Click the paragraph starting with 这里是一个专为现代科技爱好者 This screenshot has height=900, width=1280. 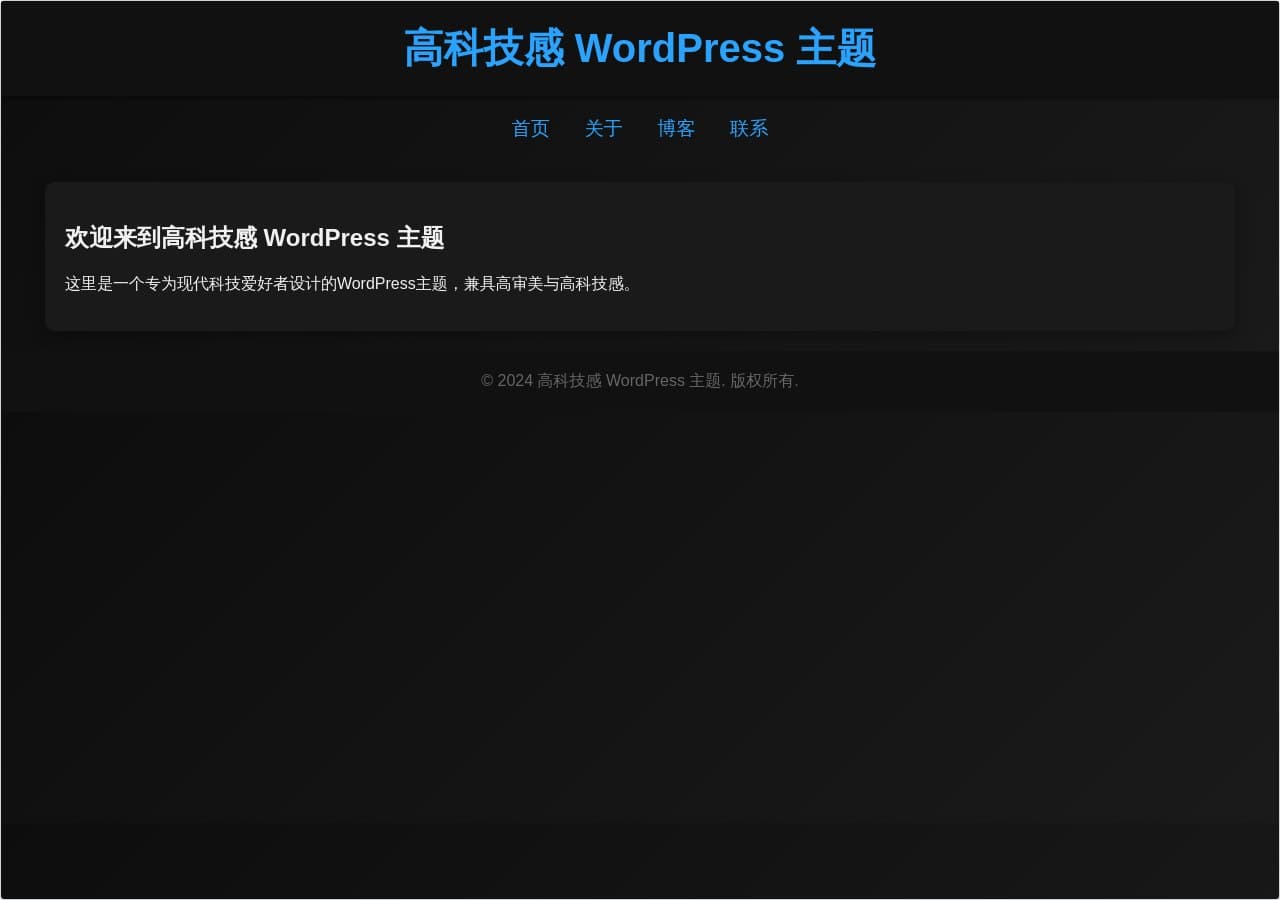pyautogui.click(x=351, y=284)
